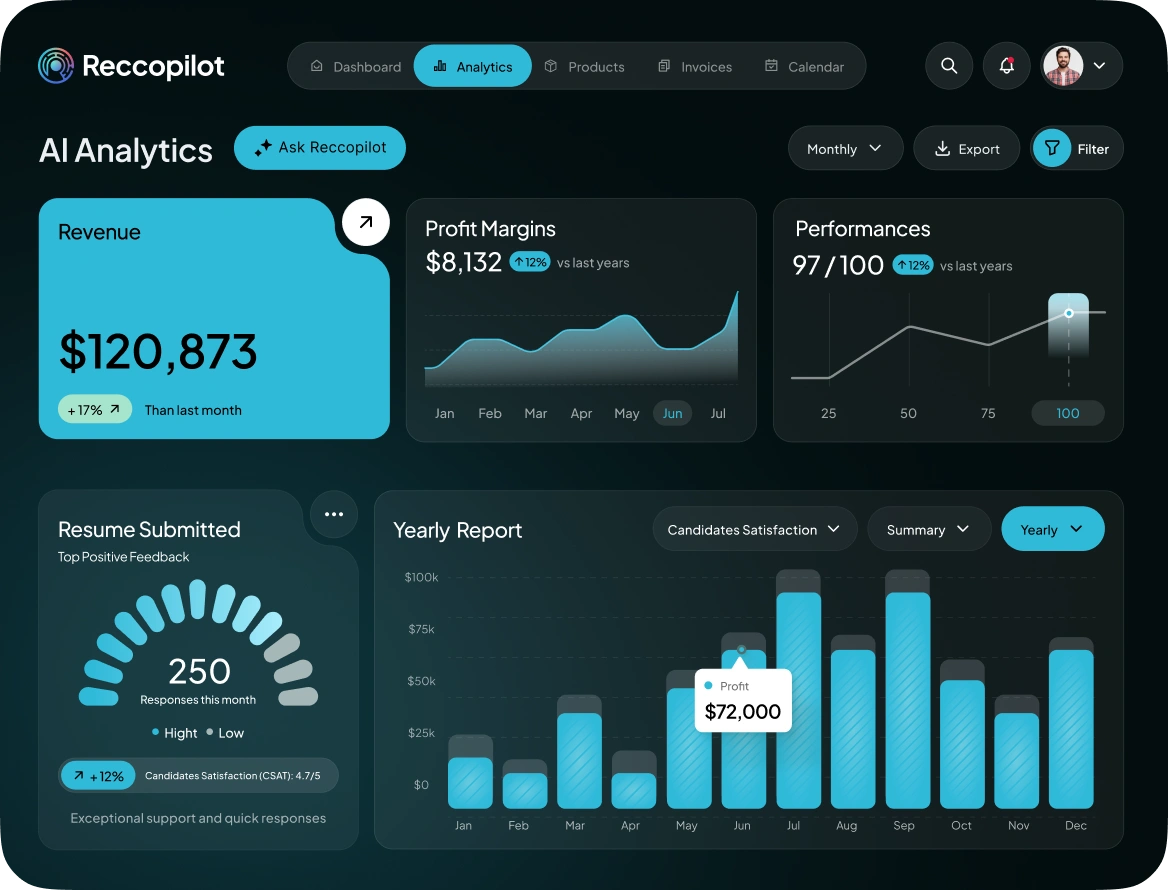Screen dimensions: 1168x890
Task: Expand the Candidates Satisfaction dropdown
Action: [x=754, y=529]
